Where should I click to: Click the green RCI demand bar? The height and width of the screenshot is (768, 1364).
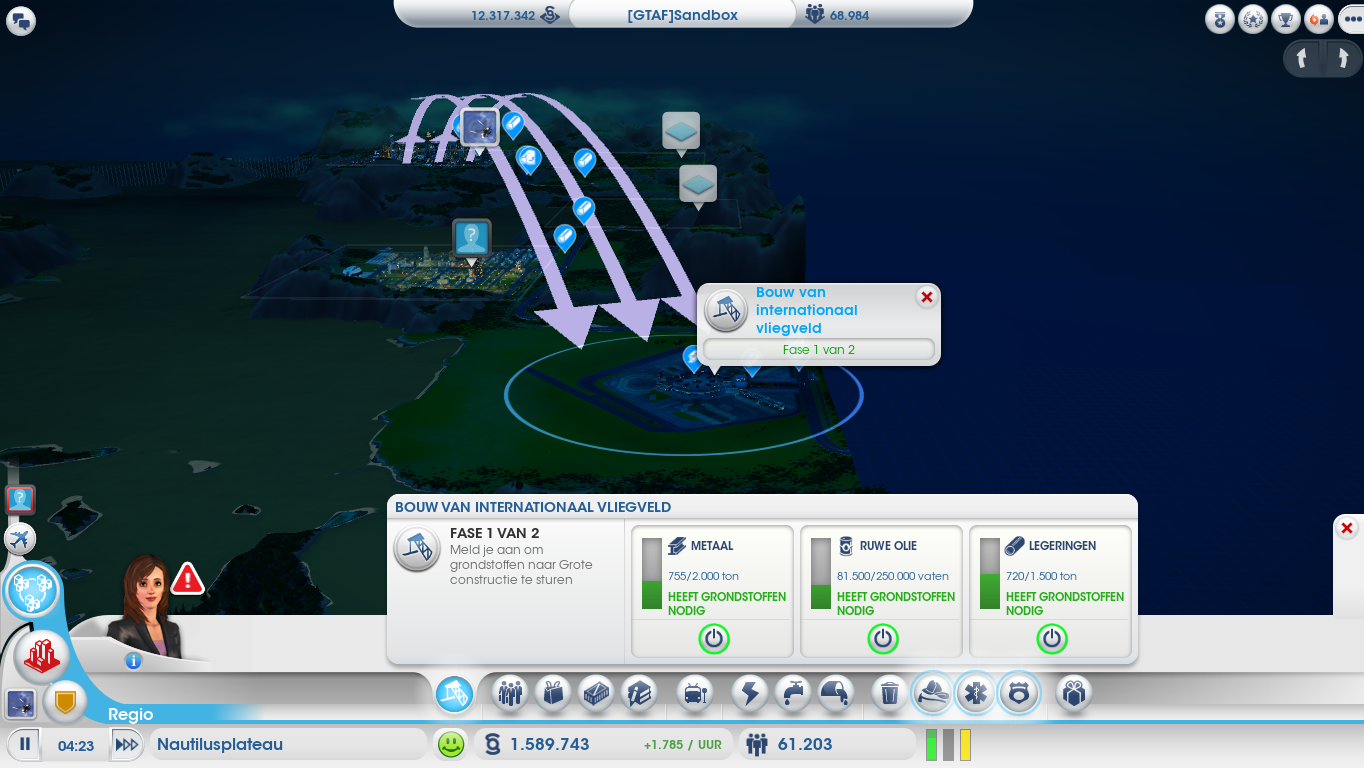click(932, 744)
